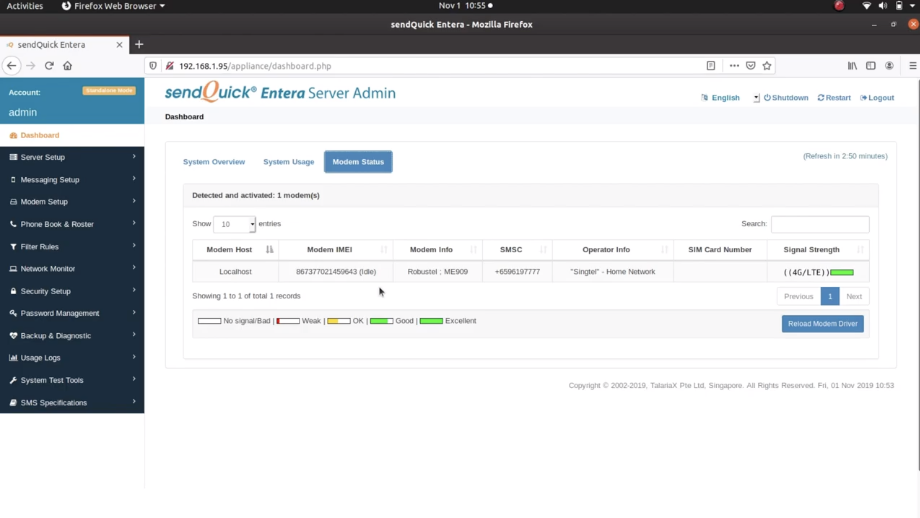920x518 pixels.
Task: Go to Previous page of records
Action: click(x=799, y=296)
